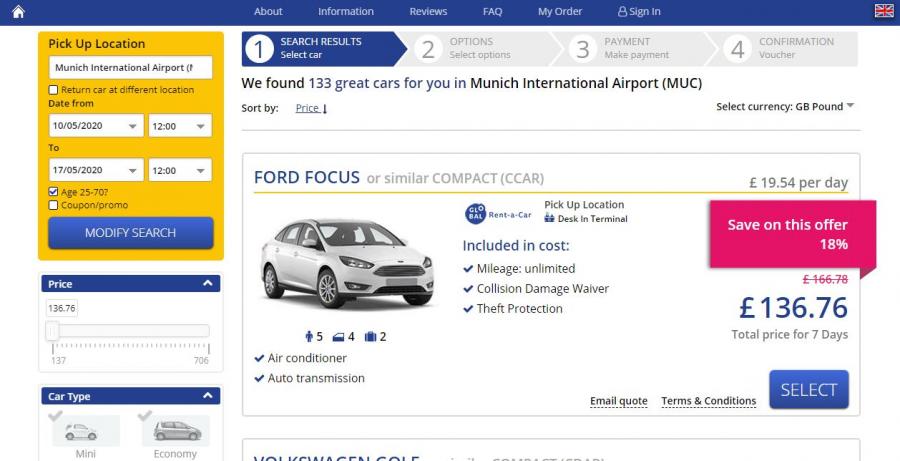The height and width of the screenshot is (461, 900).
Task: Go to the home page icon
Action: click(x=18, y=11)
